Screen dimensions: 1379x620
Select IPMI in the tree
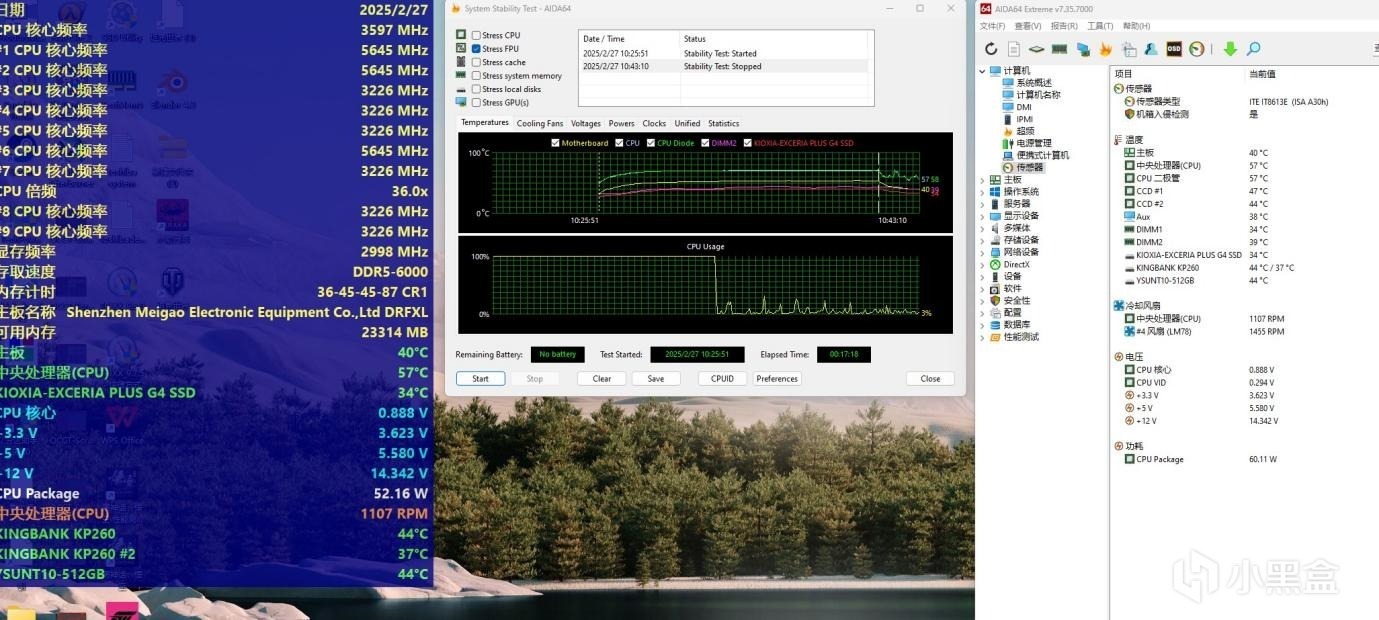pyautogui.click(x=1025, y=119)
